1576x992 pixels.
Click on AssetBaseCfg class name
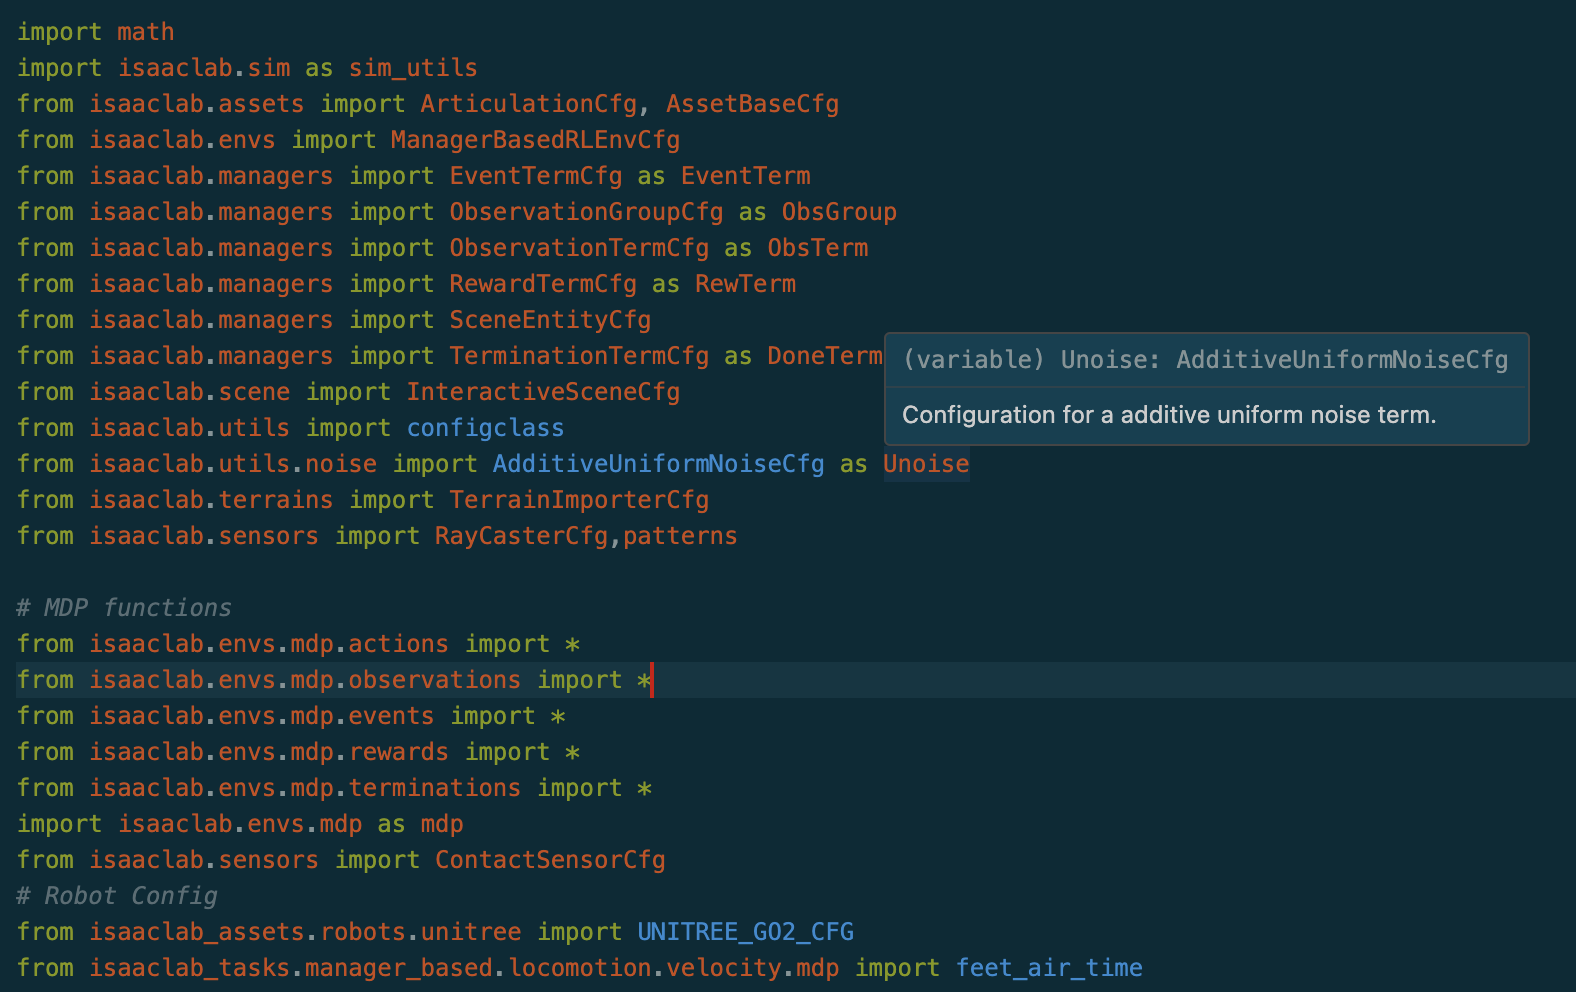[x=752, y=104]
